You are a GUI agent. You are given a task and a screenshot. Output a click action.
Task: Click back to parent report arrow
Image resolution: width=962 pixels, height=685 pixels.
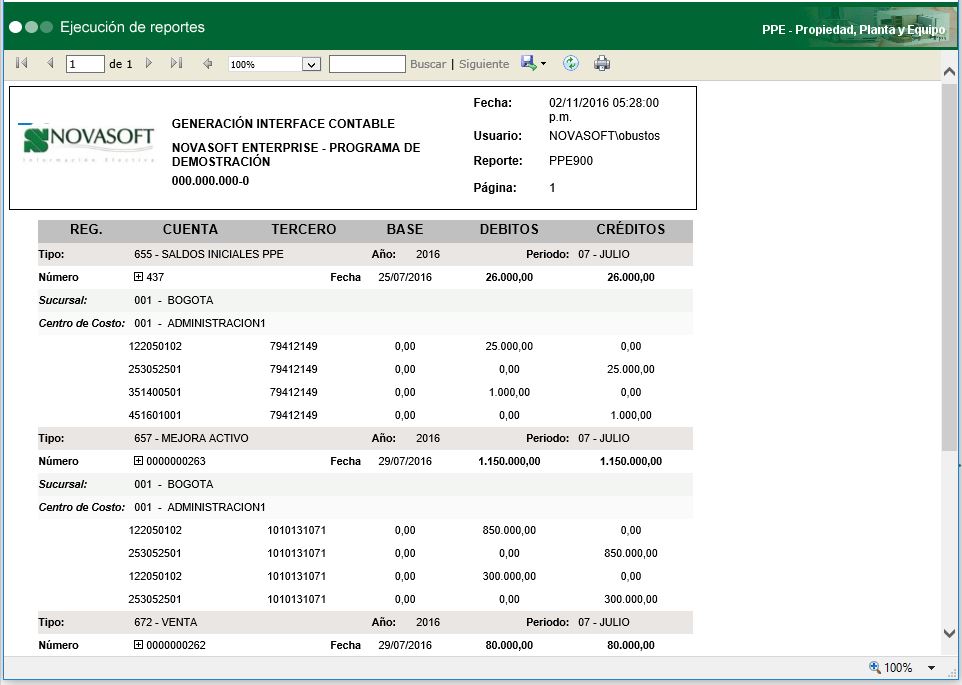coord(208,64)
